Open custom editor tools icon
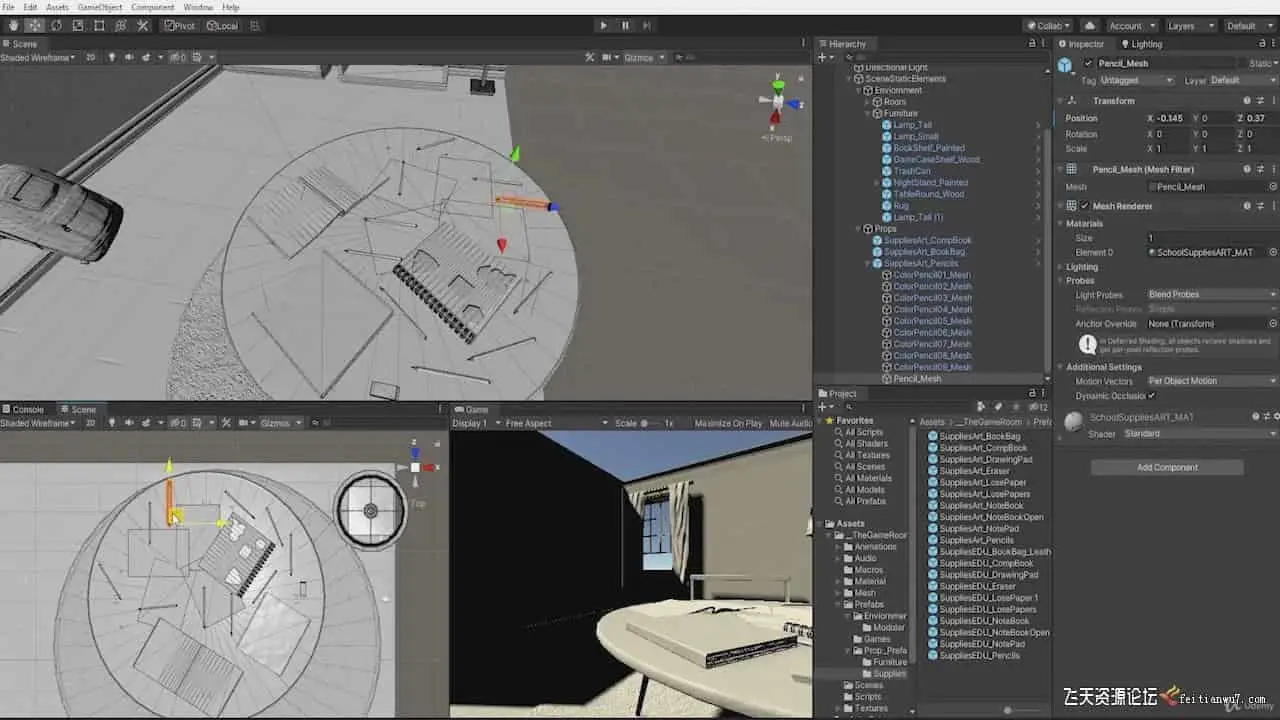This screenshot has height=720, width=1280. click(x=142, y=25)
